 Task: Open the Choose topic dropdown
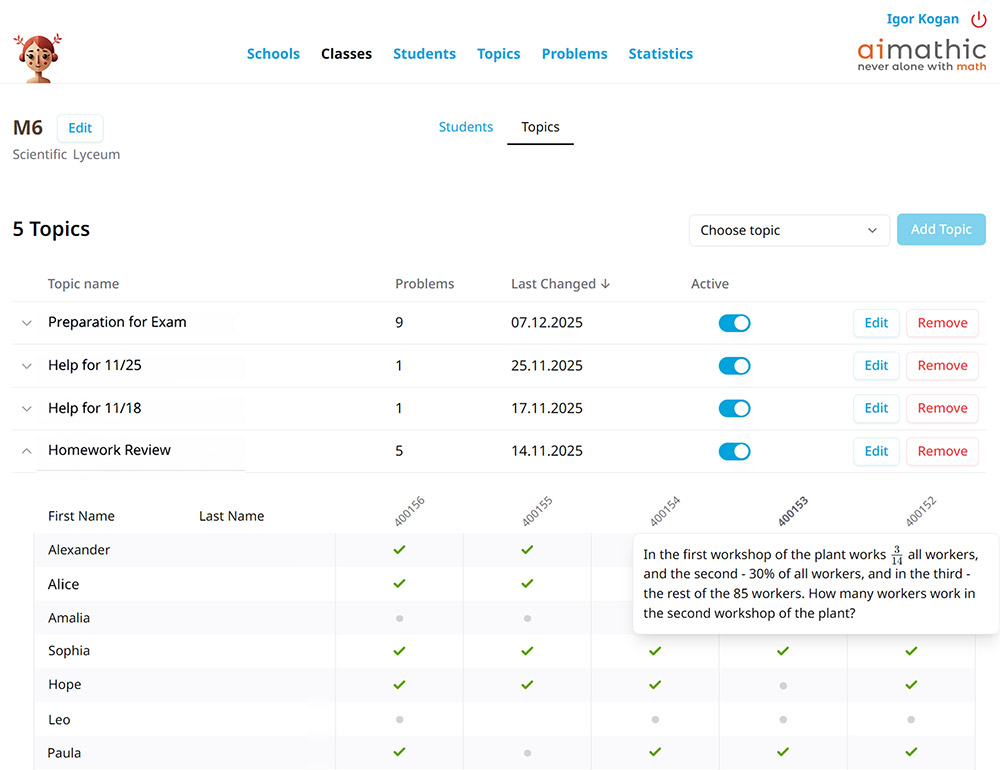[x=789, y=230]
